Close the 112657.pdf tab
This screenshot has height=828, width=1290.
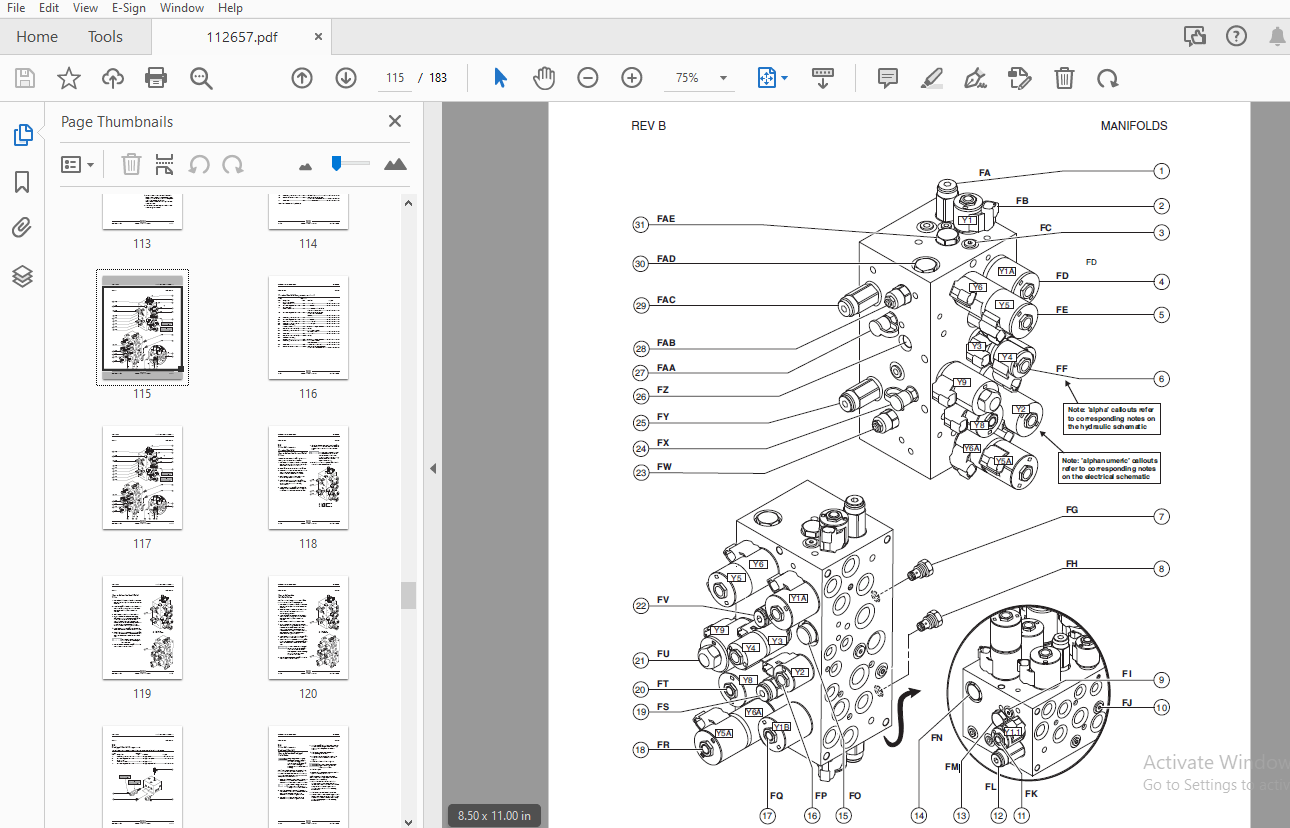[318, 36]
